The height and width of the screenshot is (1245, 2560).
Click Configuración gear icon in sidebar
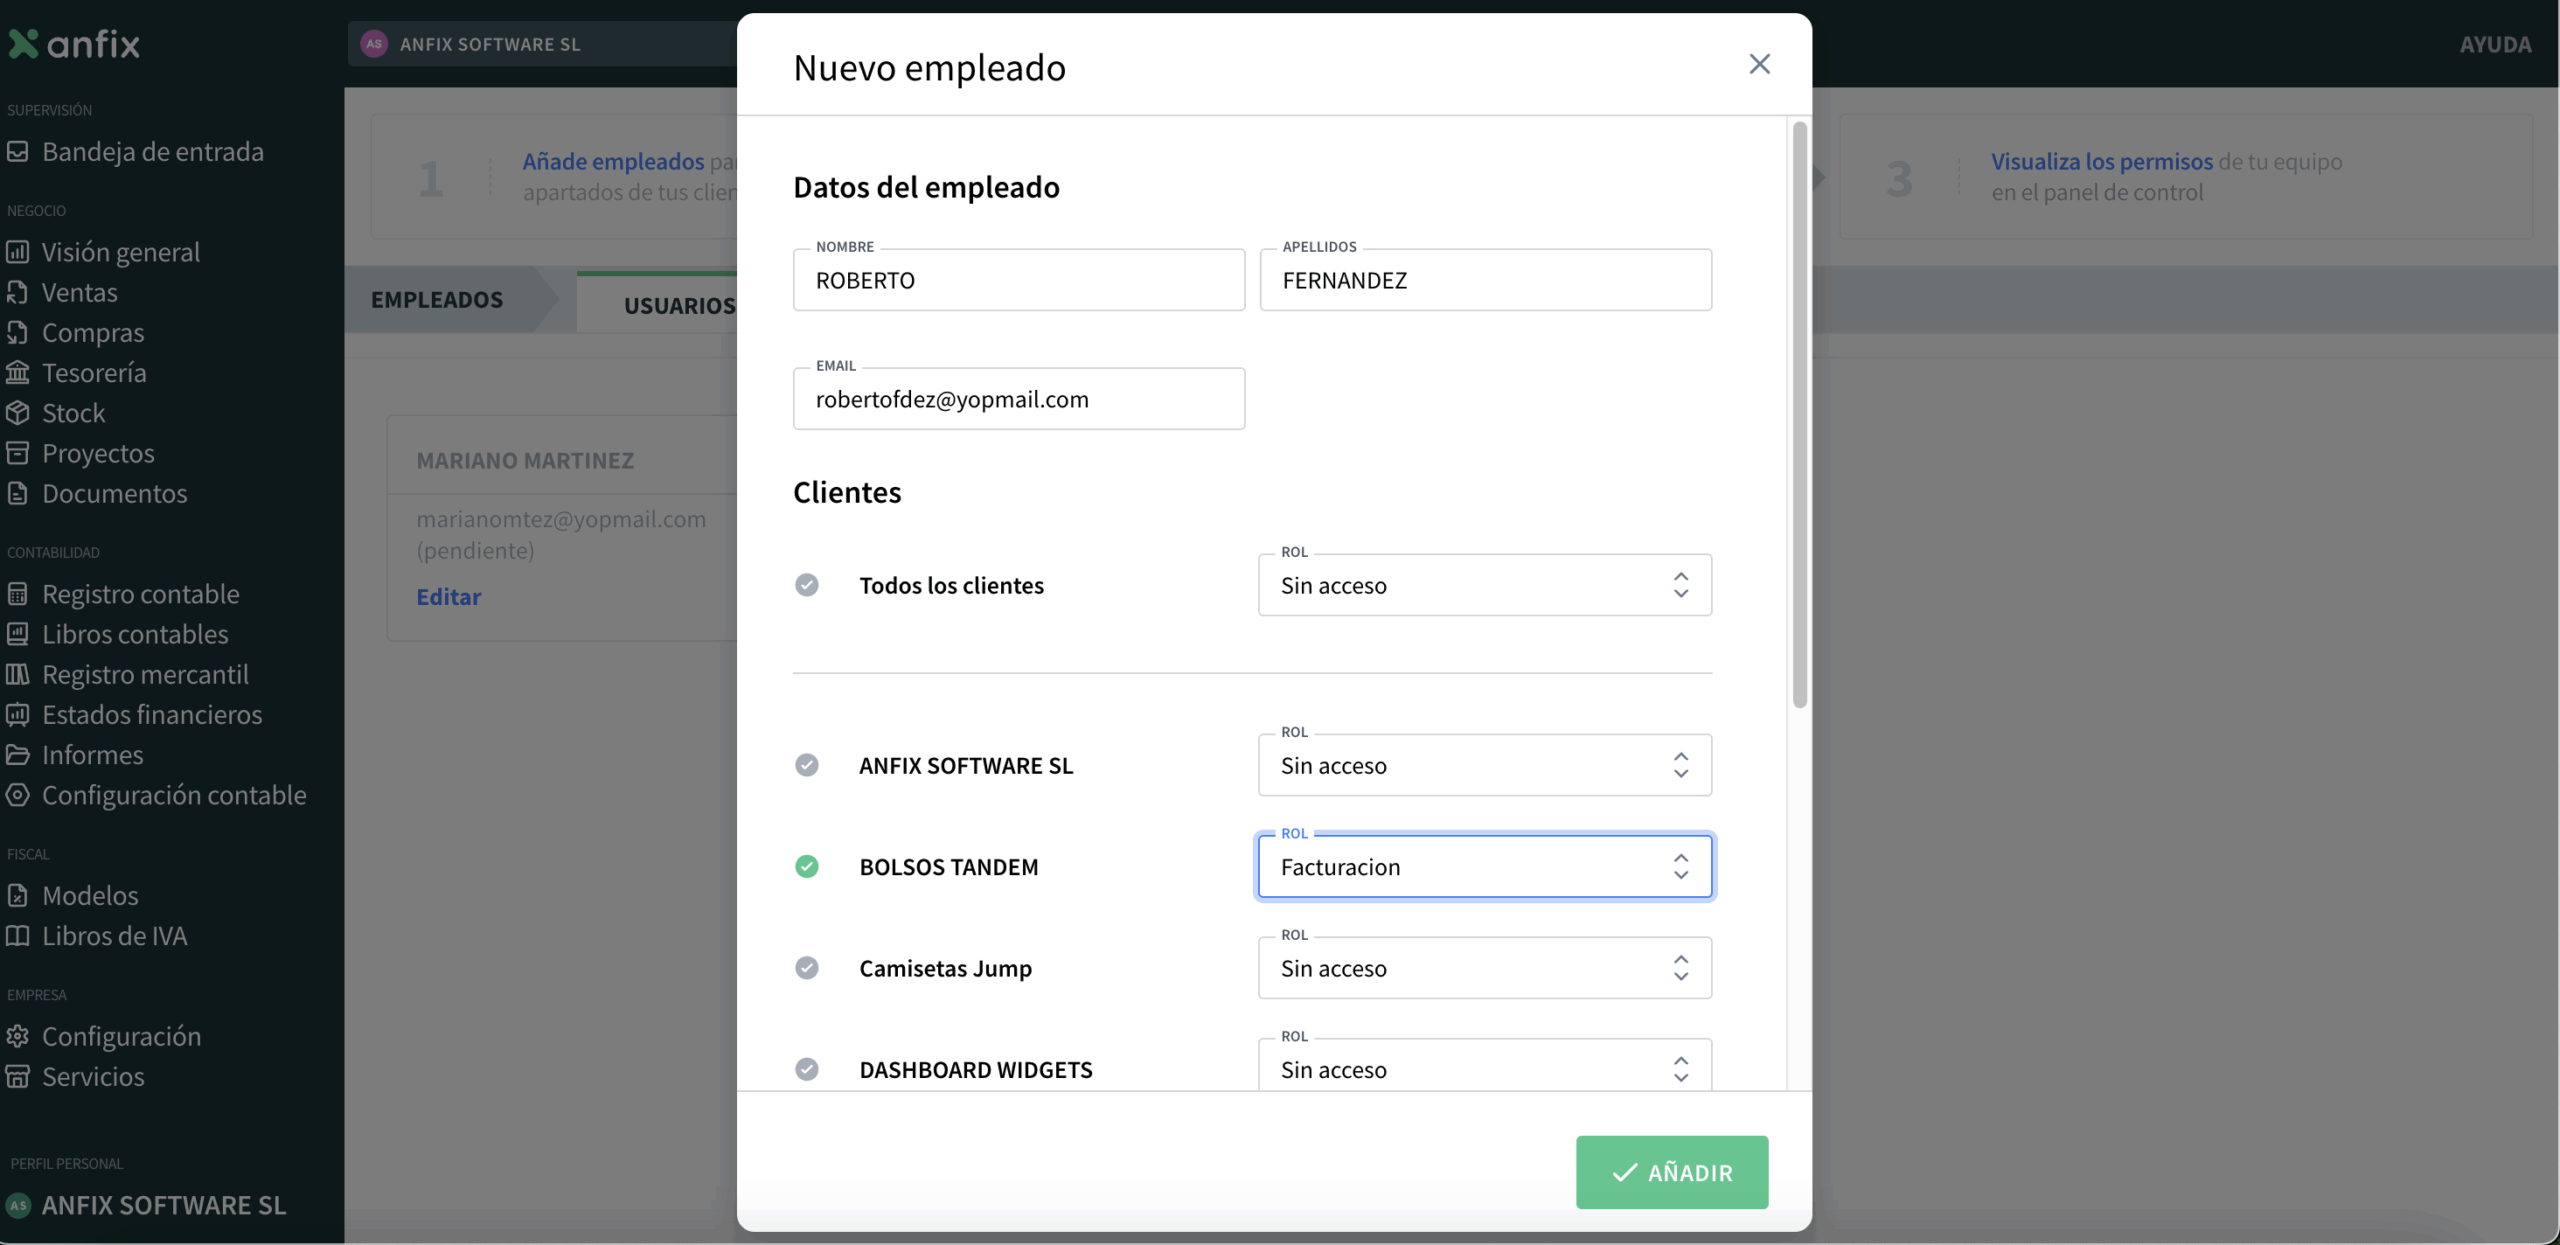(18, 1036)
